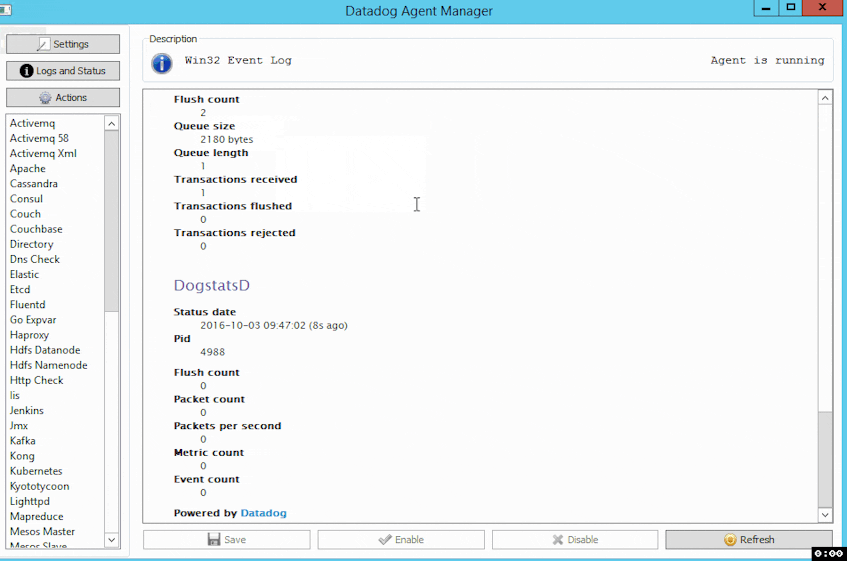Viewport: 847px width, 561px height.
Task: Open Logs and Status
Action: point(63,71)
